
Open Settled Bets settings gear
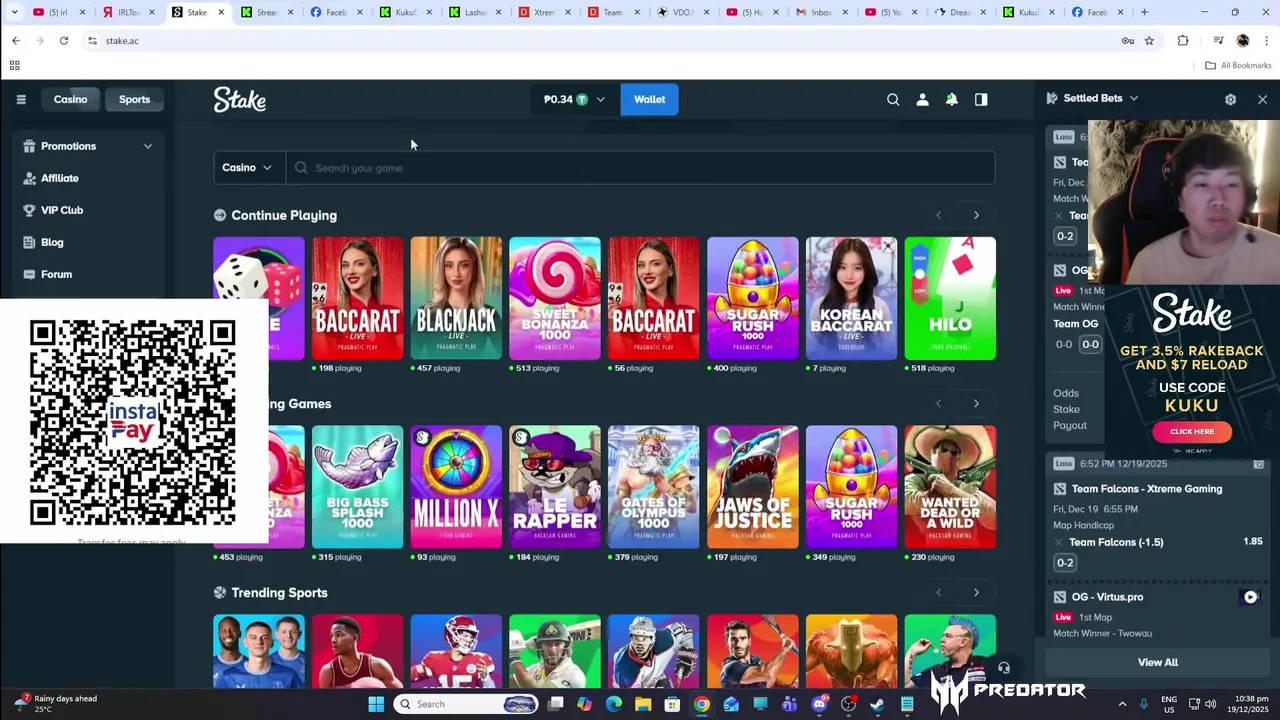1230,99
